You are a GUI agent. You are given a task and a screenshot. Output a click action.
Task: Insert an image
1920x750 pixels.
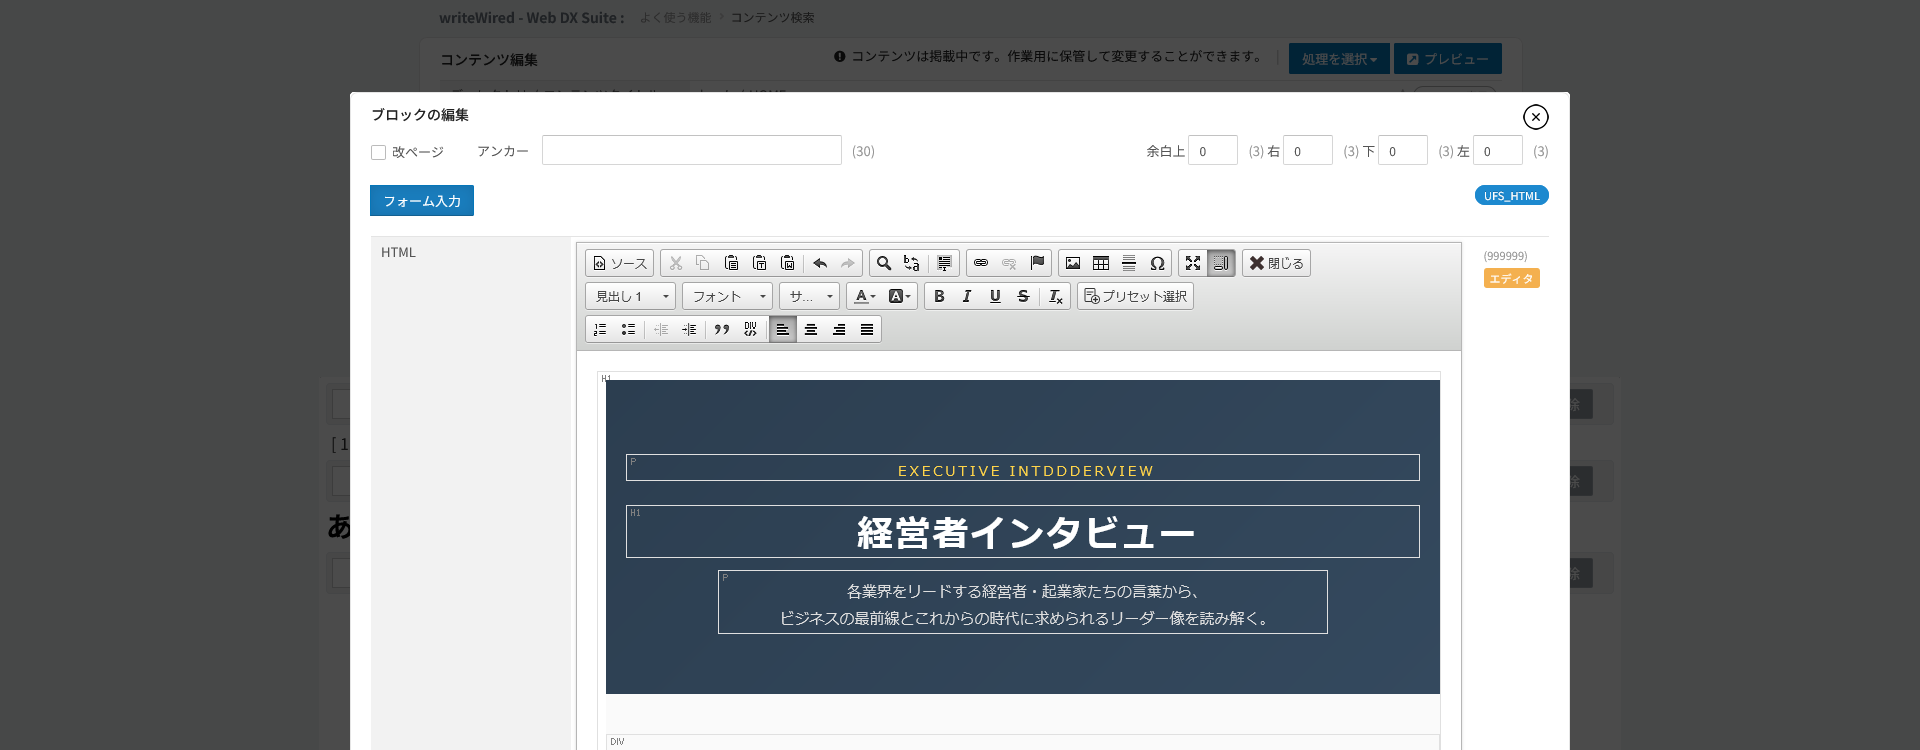coord(1073,263)
